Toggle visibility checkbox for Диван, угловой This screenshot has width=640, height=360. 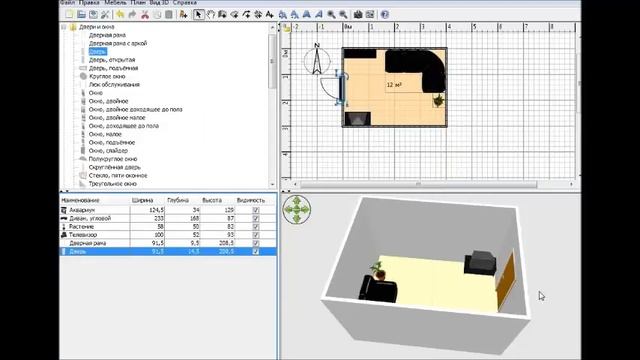pos(256,218)
